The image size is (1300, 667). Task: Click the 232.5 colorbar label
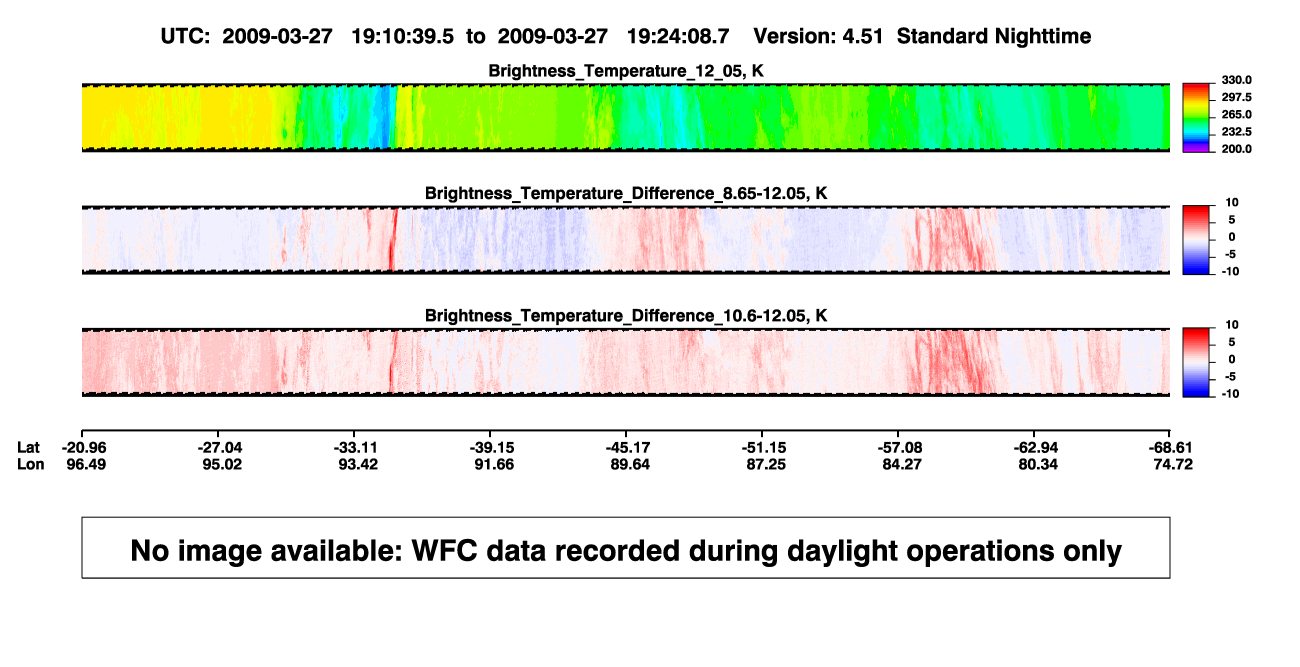click(1235, 132)
